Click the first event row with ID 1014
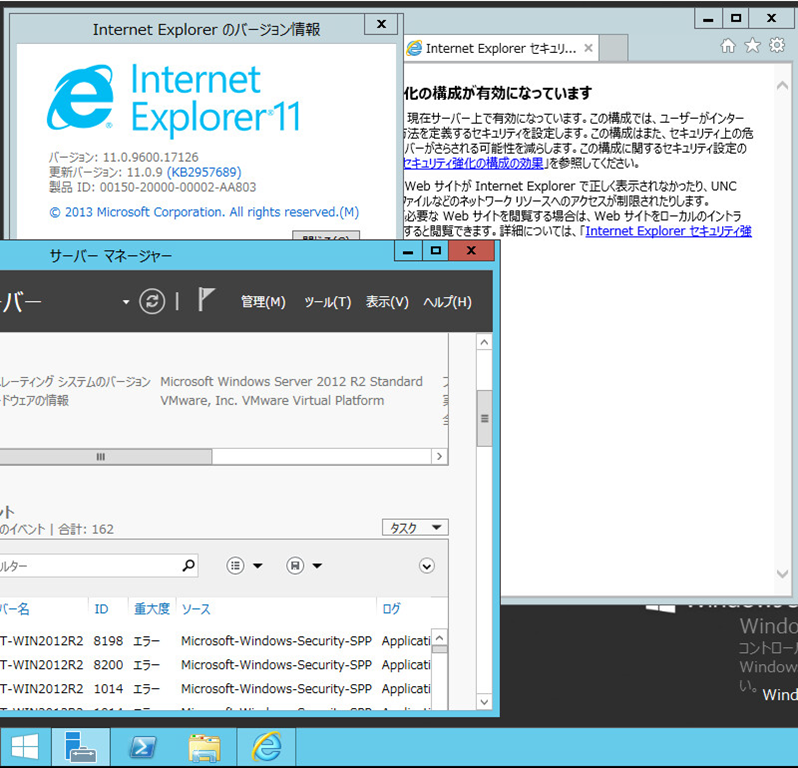Screen dimensions: 798x768 click(215, 689)
